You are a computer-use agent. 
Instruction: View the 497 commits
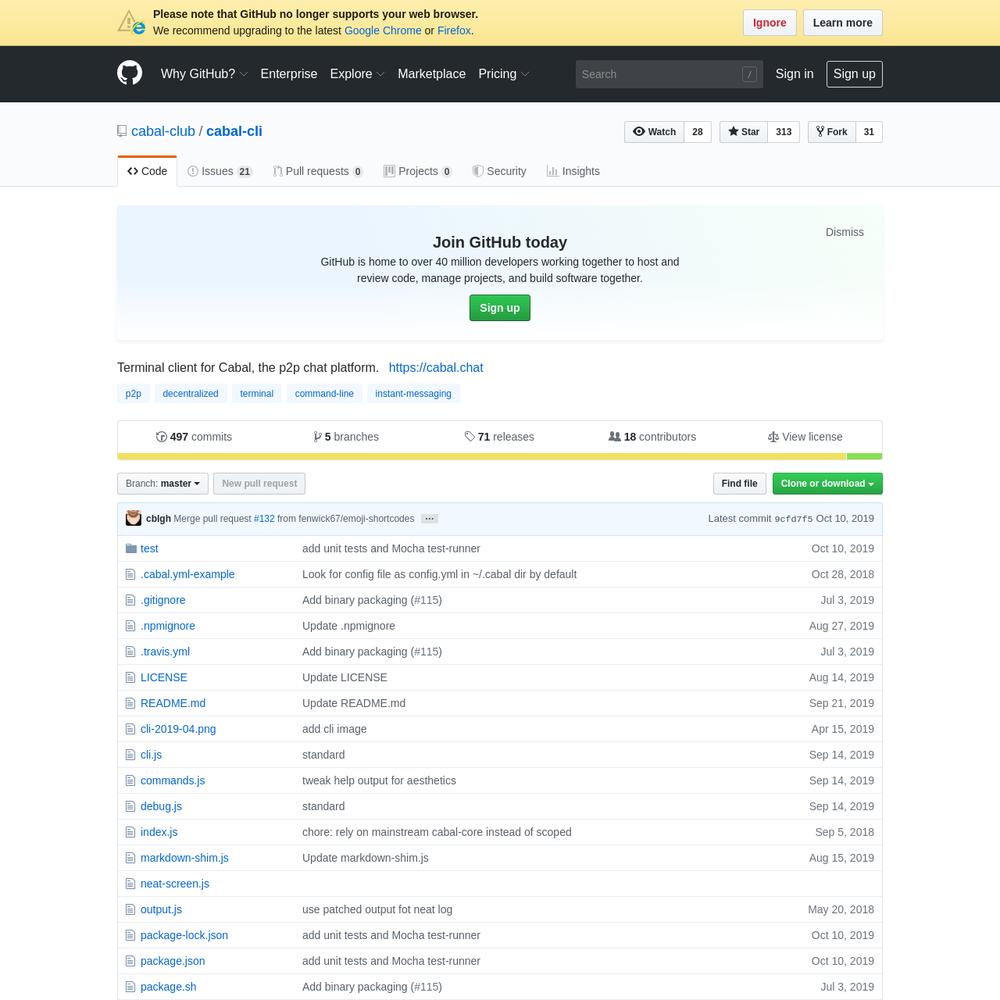[194, 437]
